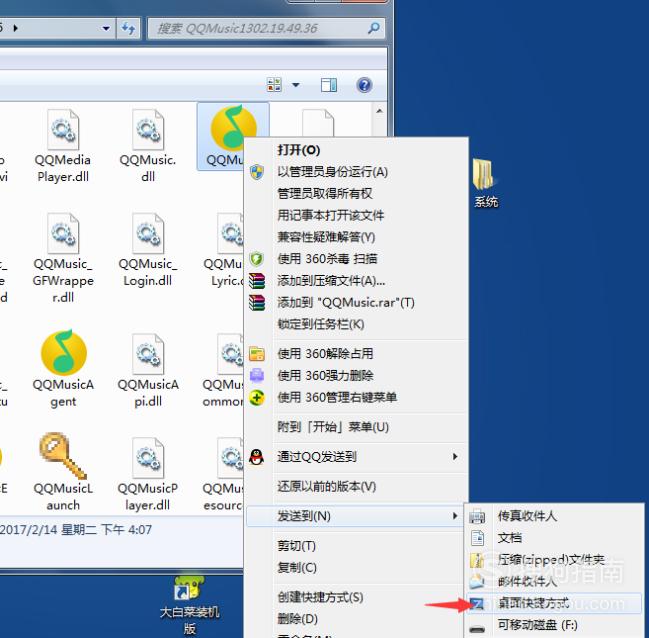Select 可移动磁盘 (F:) in the Send To submenu

click(x=554, y=625)
